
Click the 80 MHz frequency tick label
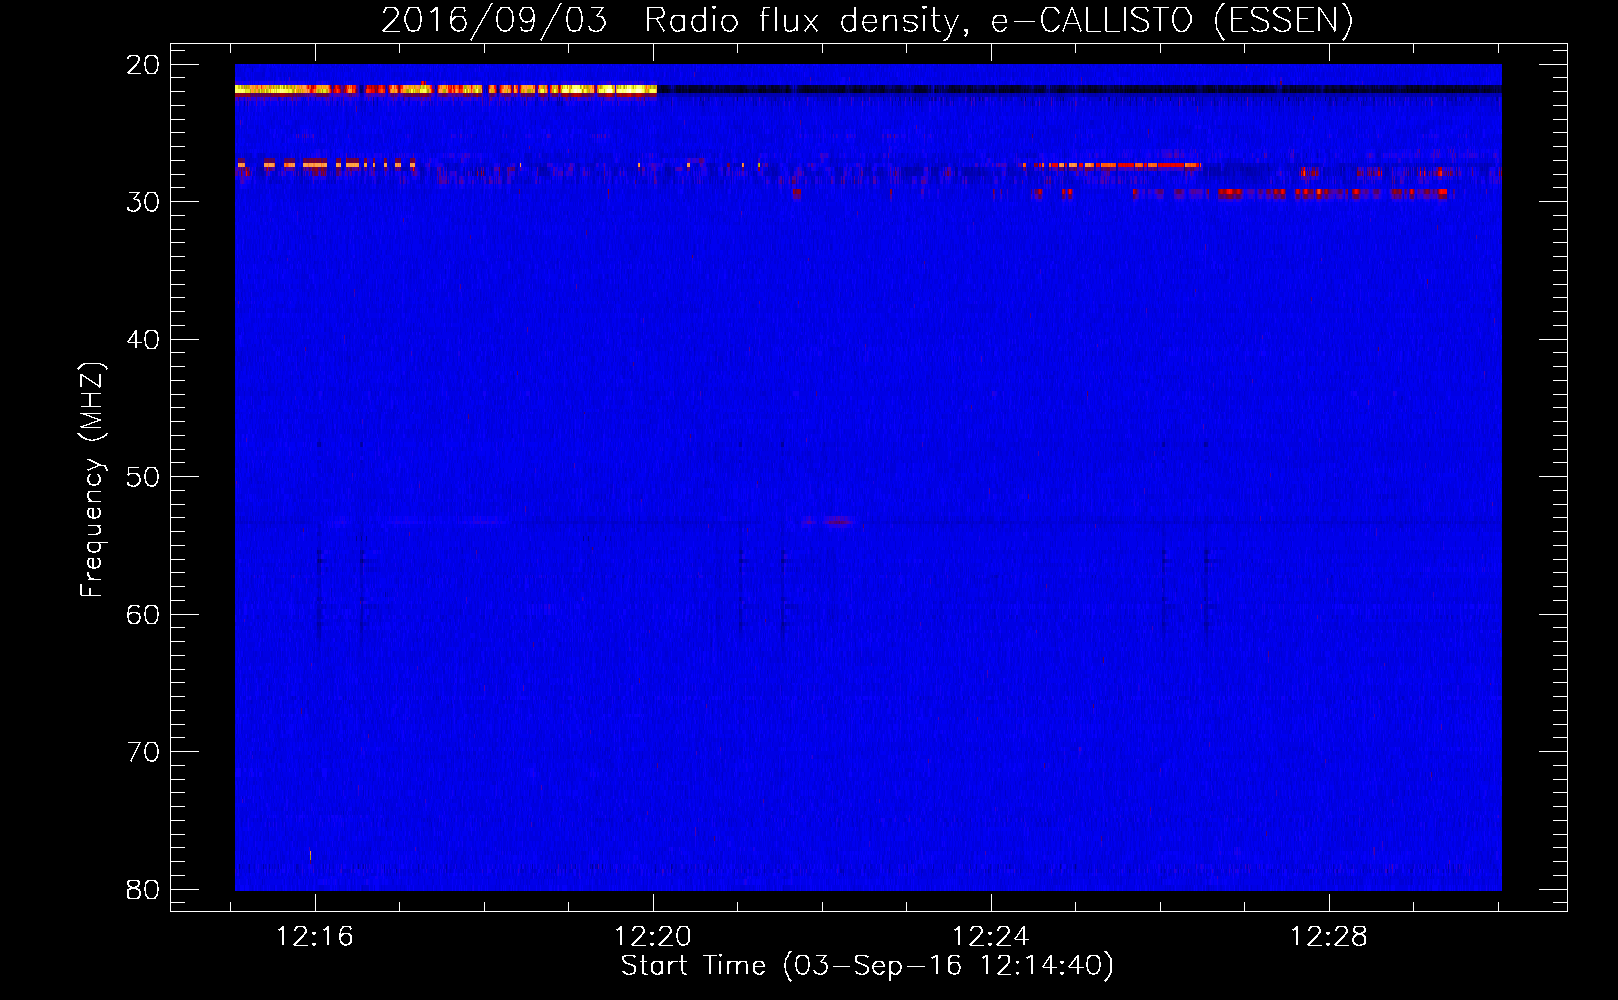(x=143, y=890)
